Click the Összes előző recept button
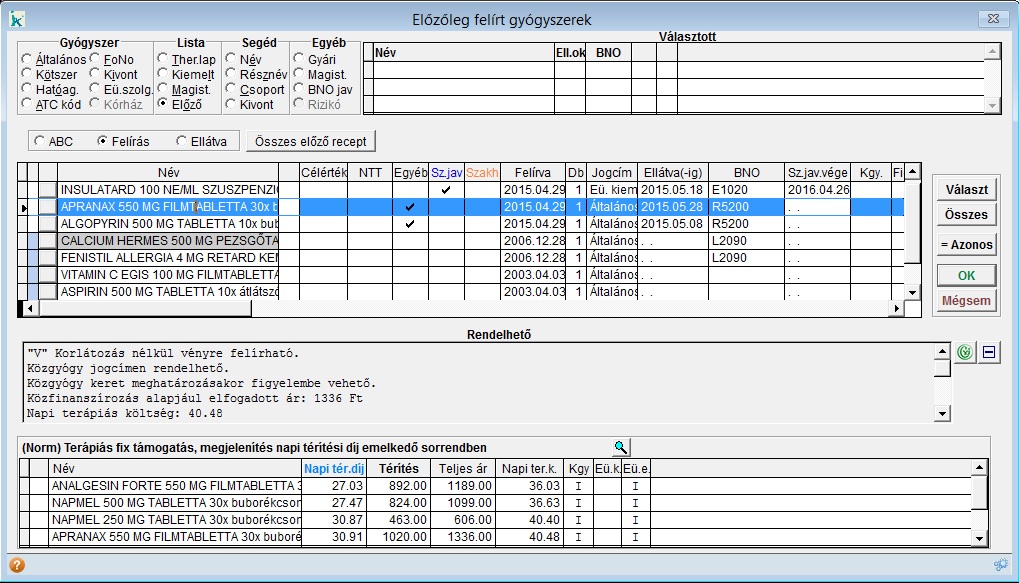Viewport: 1019px width, 583px height. tap(311, 141)
